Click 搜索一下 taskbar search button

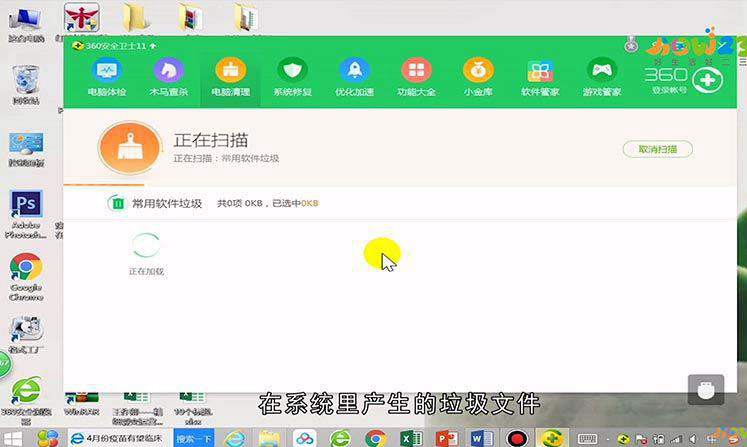(193, 438)
